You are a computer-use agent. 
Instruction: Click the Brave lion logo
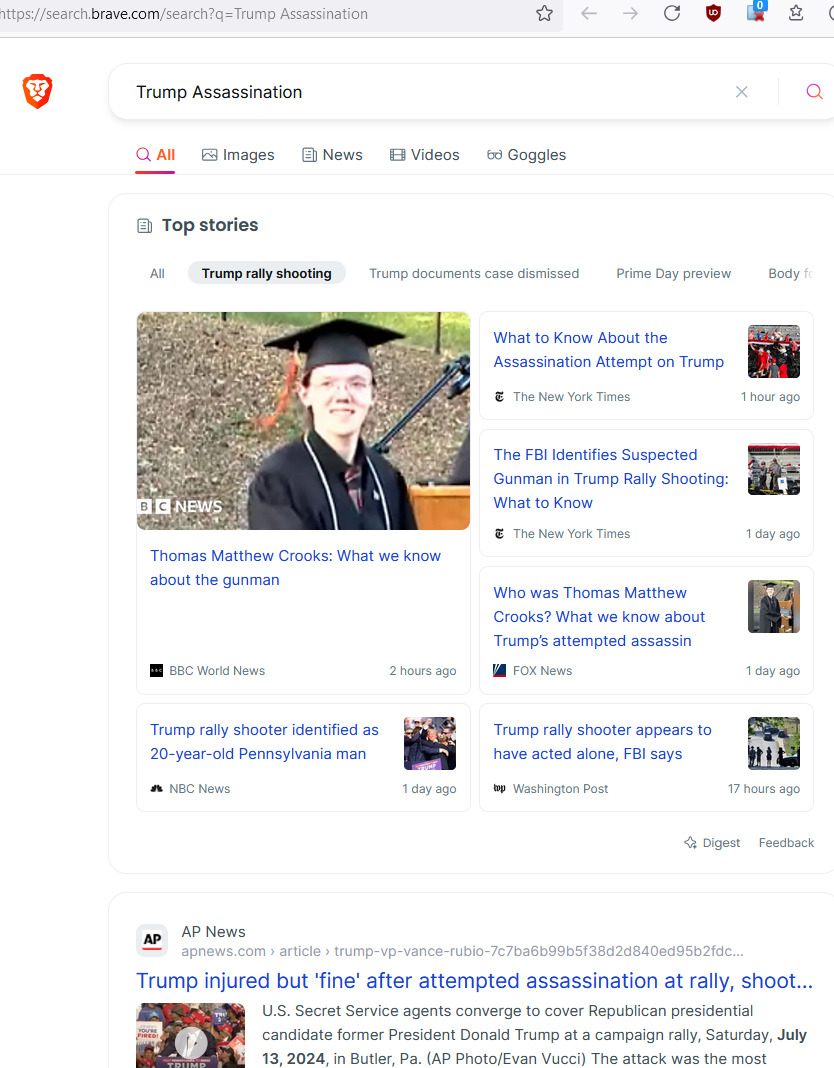coord(37,92)
